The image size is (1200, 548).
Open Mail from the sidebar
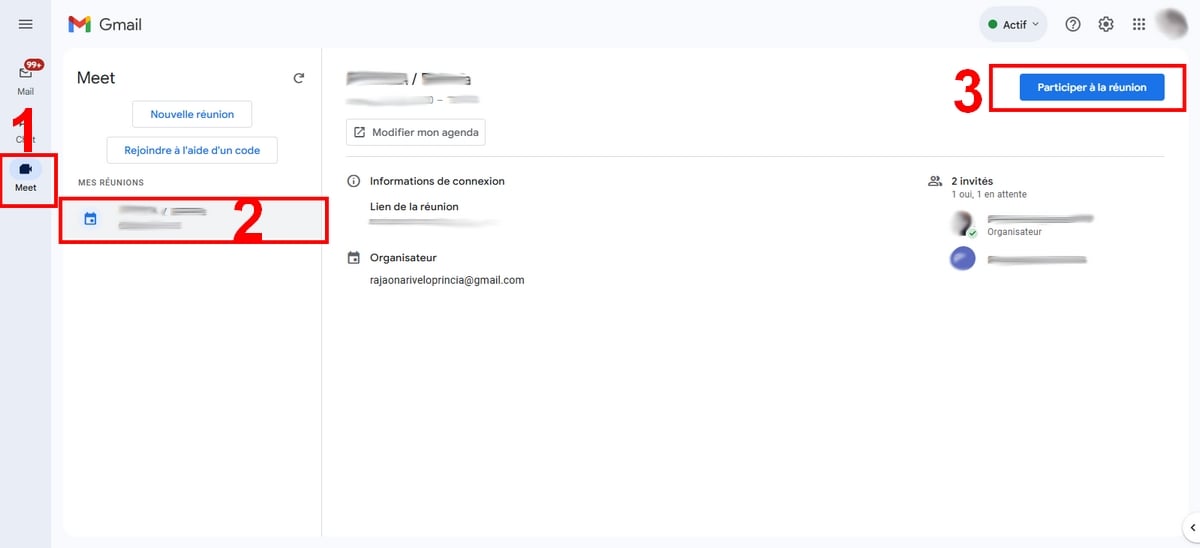[x=26, y=78]
